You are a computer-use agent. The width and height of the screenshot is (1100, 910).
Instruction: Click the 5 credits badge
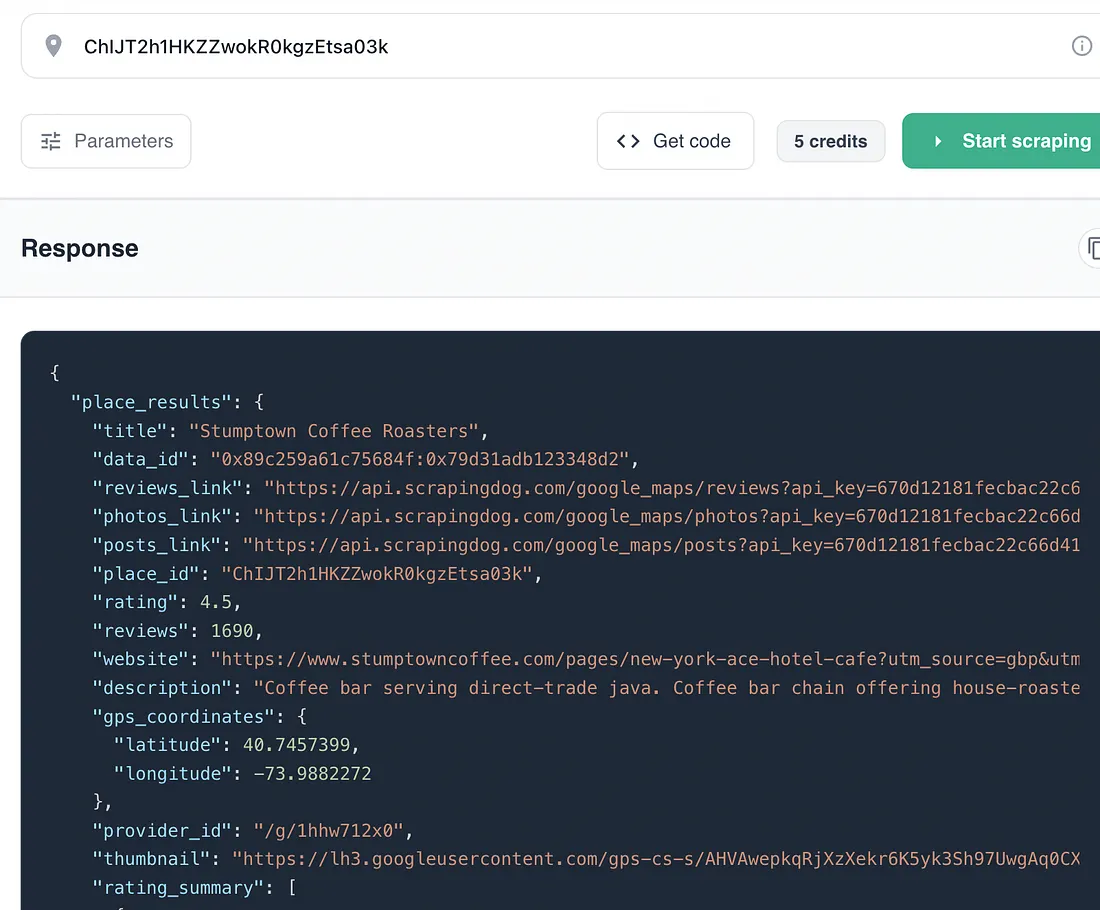[830, 141]
